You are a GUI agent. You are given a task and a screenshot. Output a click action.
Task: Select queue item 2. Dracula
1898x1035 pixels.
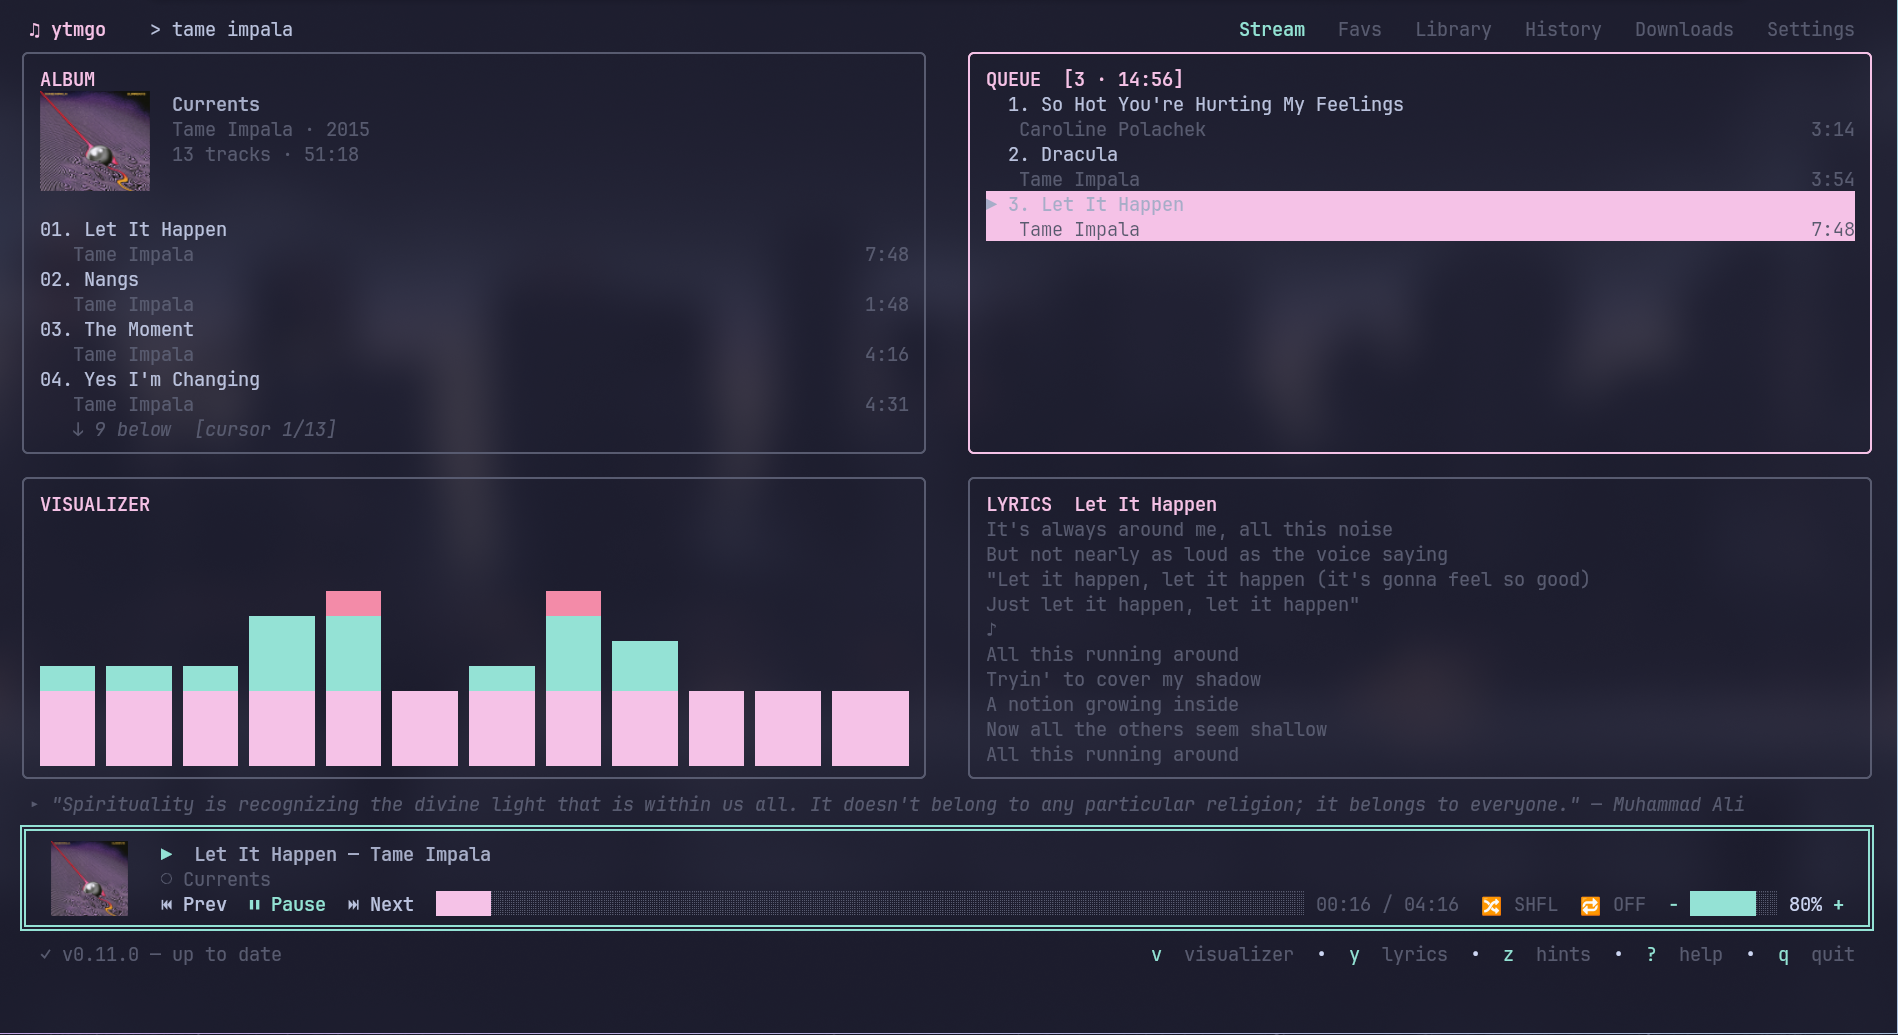(x=1420, y=167)
